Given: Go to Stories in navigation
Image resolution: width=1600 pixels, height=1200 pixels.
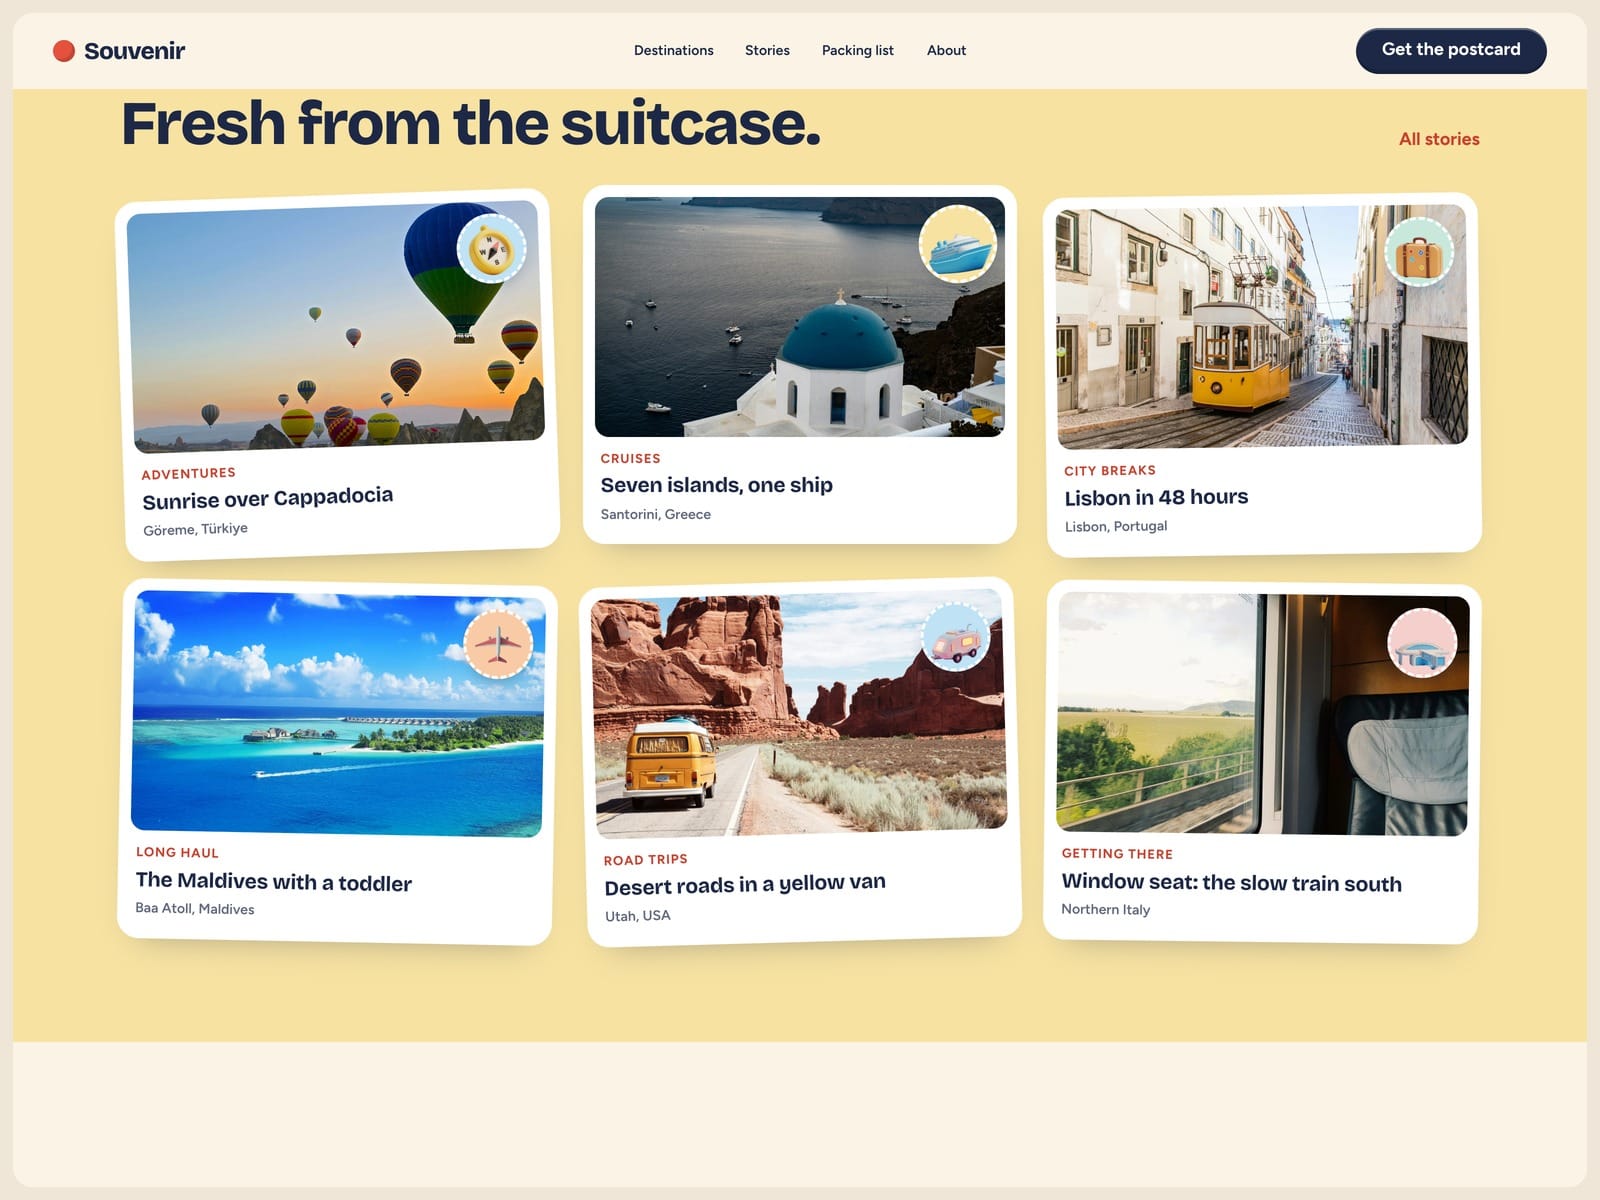Looking at the screenshot, I should 767,50.
